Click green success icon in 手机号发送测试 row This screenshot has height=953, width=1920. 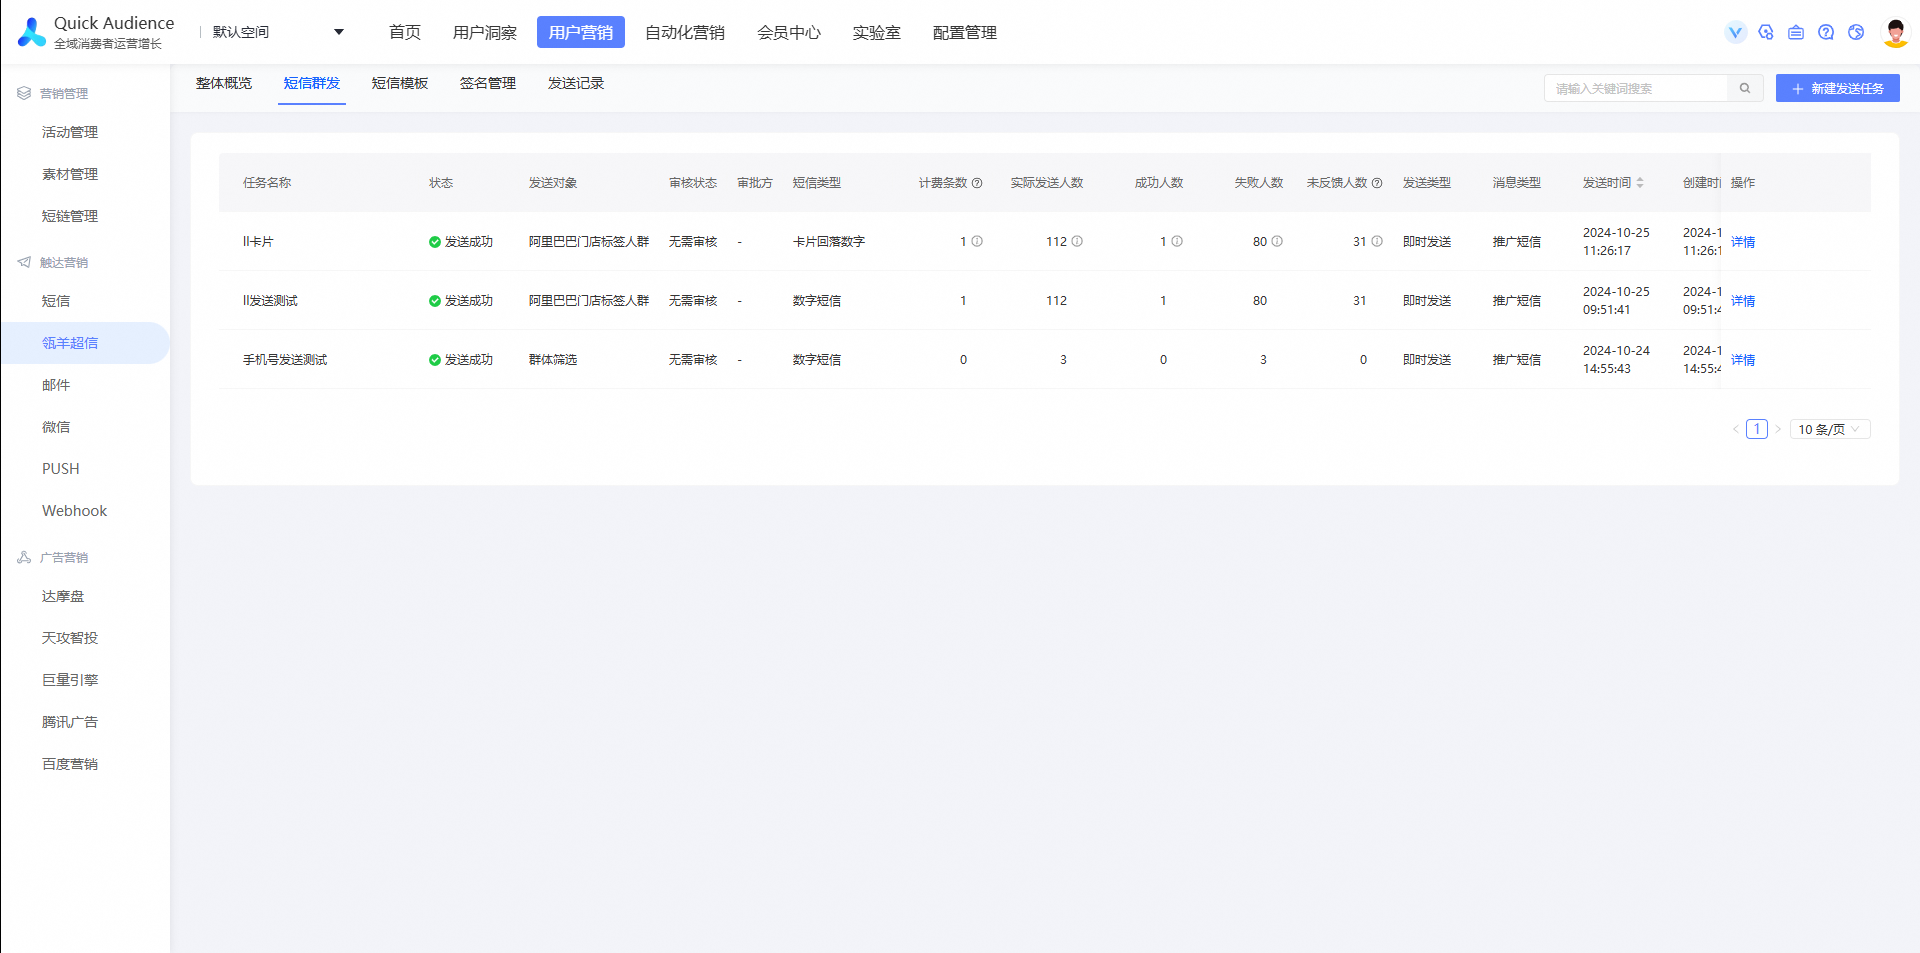[x=435, y=360]
